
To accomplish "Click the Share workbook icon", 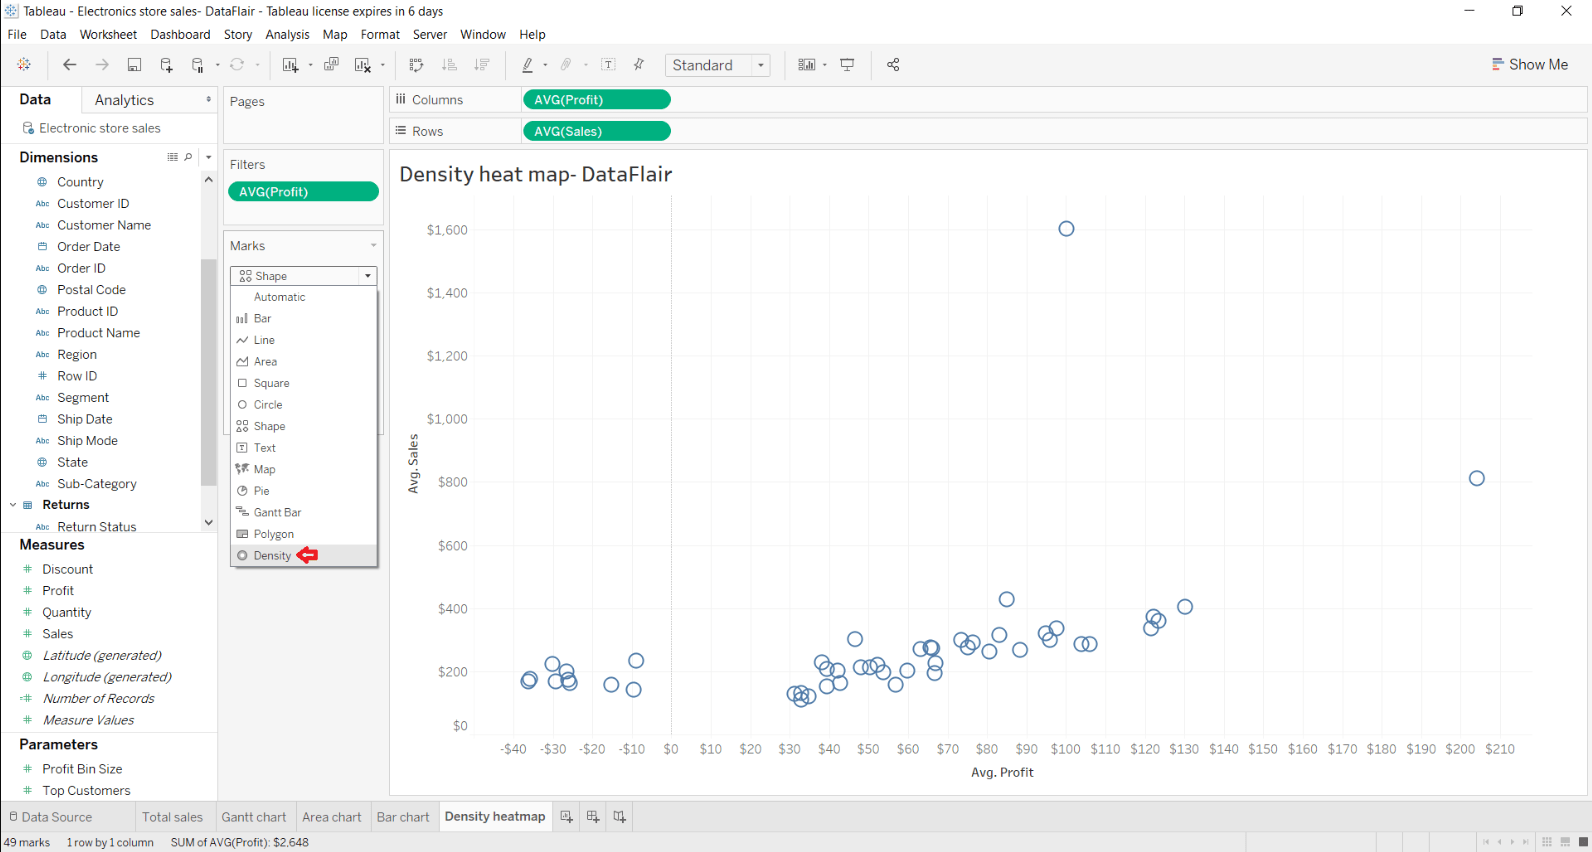I will click(x=893, y=65).
